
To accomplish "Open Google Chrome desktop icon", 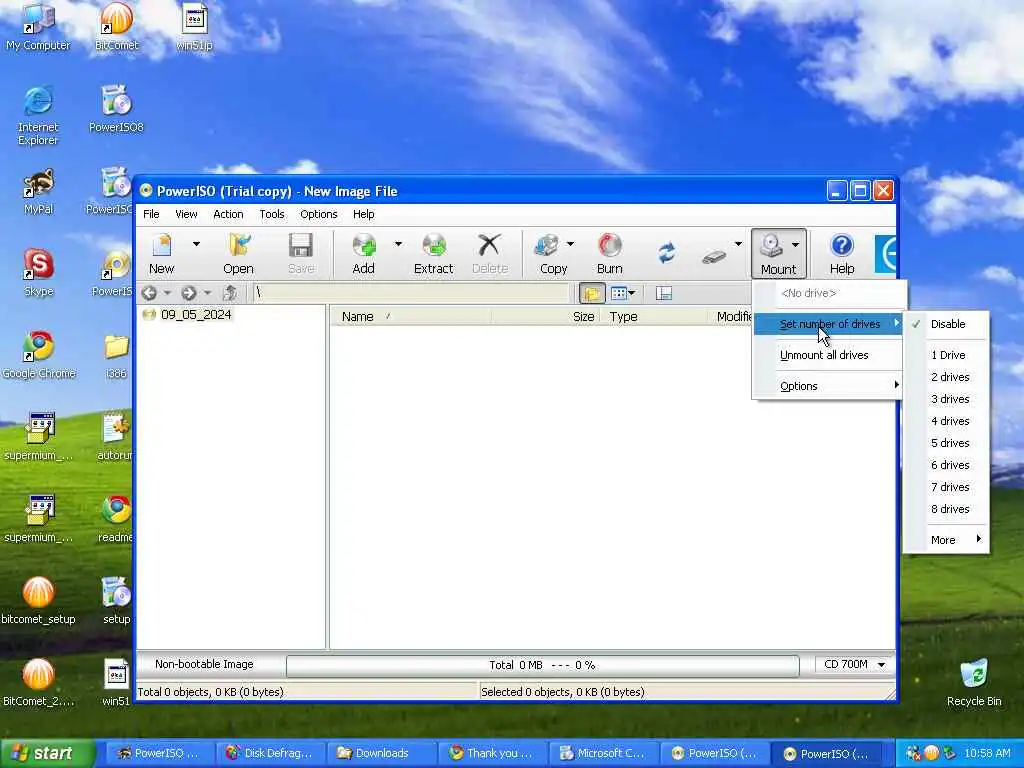I will (38, 355).
